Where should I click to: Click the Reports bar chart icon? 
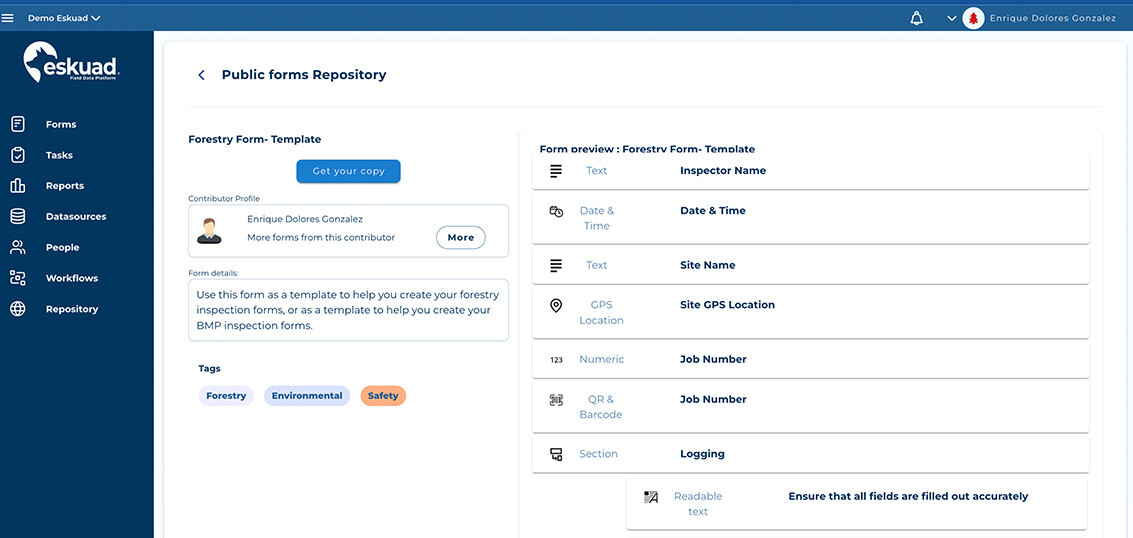pyautogui.click(x=18, y=186)
